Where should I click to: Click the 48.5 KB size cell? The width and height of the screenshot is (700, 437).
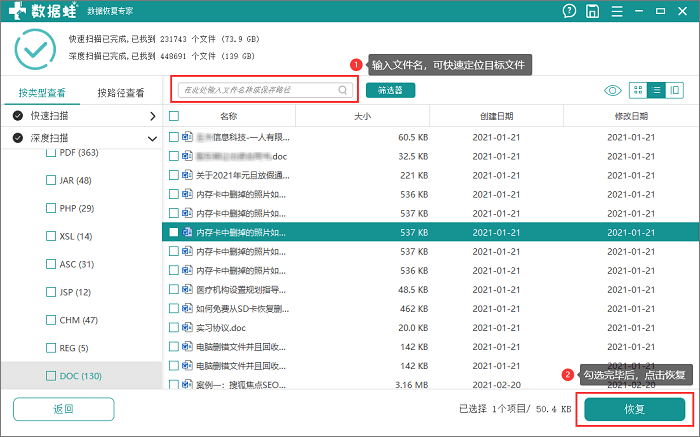tap(413, 290)
